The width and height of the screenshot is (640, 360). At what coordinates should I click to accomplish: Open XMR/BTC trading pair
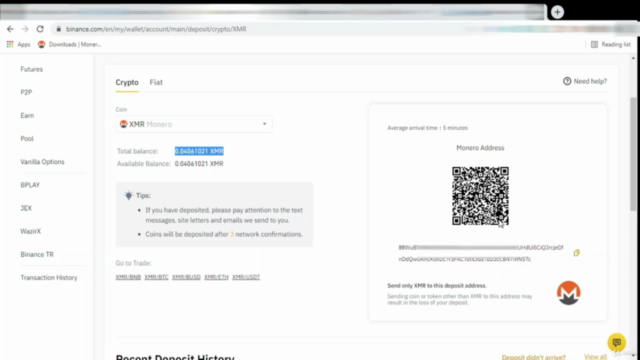tap(156, 277)
